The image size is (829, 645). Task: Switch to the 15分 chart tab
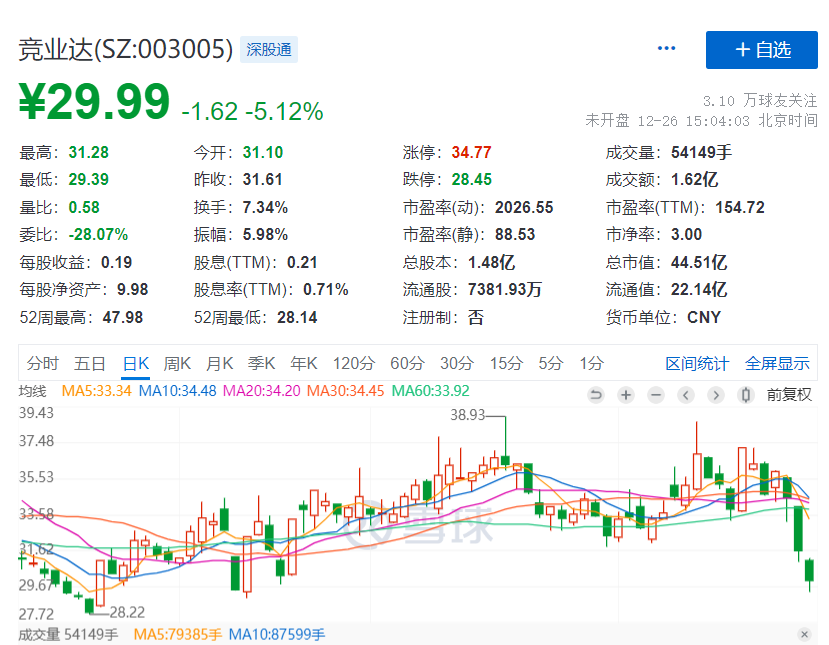tap(506, 363)
